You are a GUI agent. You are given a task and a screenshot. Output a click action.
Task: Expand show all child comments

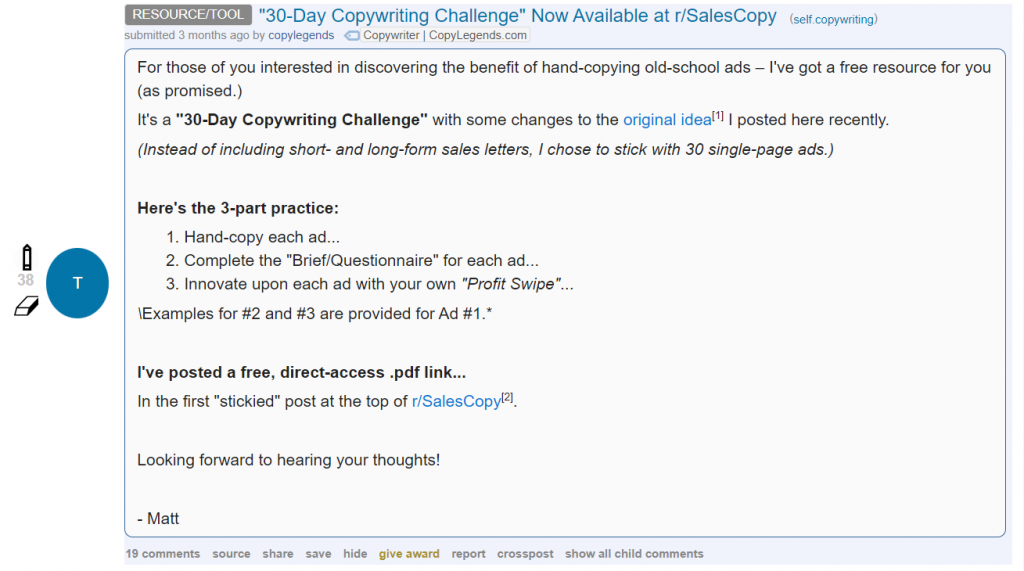634,553
